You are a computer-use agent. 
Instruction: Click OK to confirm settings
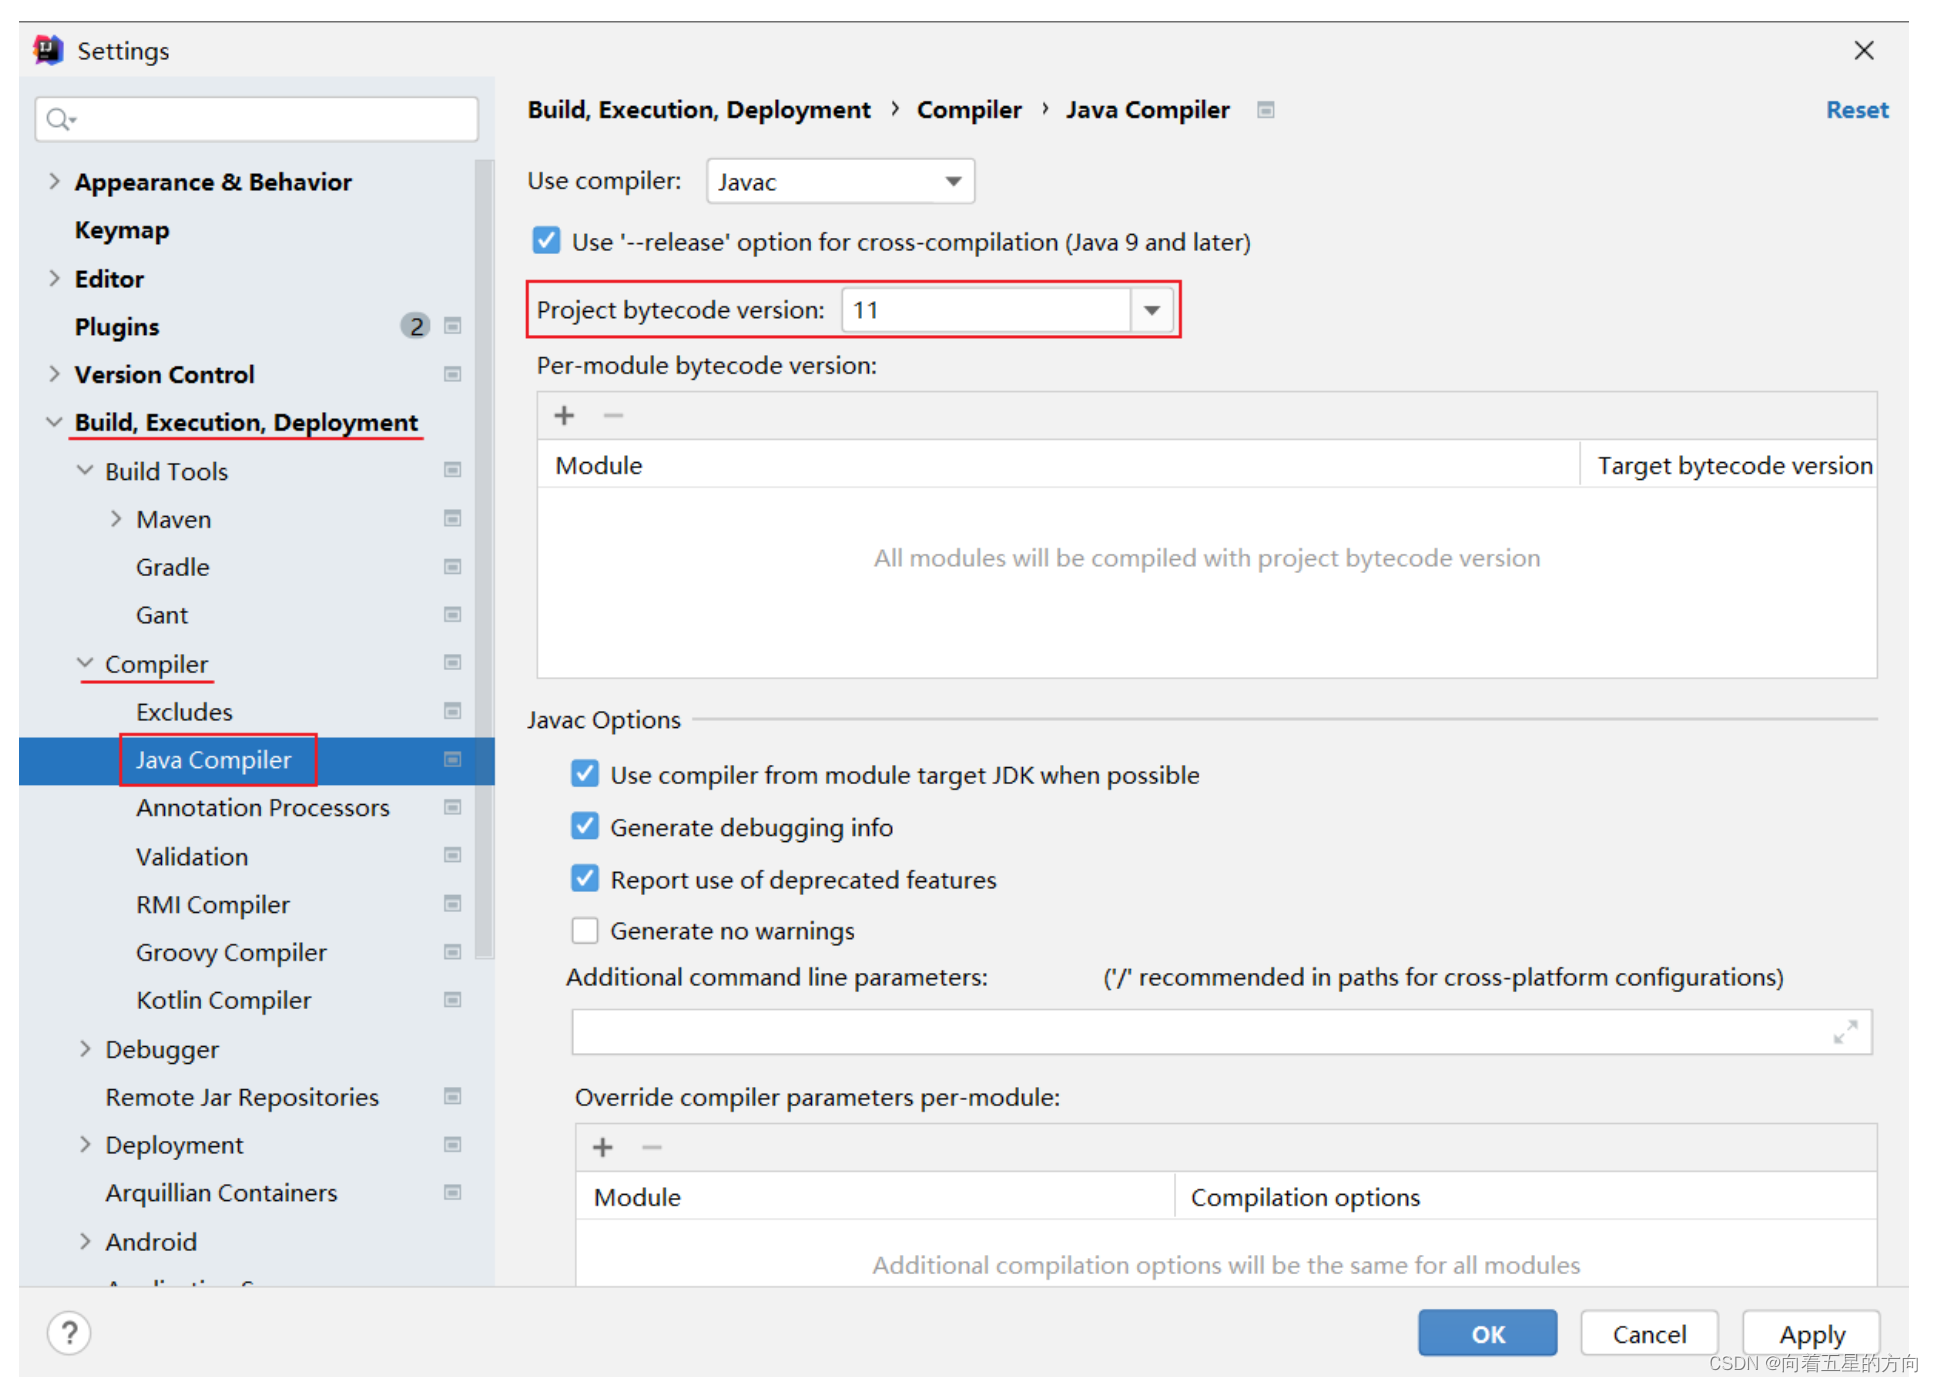(x=1487, y=1333)
